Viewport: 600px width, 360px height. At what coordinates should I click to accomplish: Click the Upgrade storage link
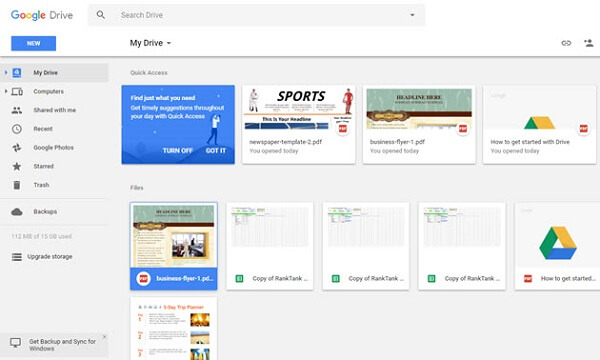coord(50,257)
